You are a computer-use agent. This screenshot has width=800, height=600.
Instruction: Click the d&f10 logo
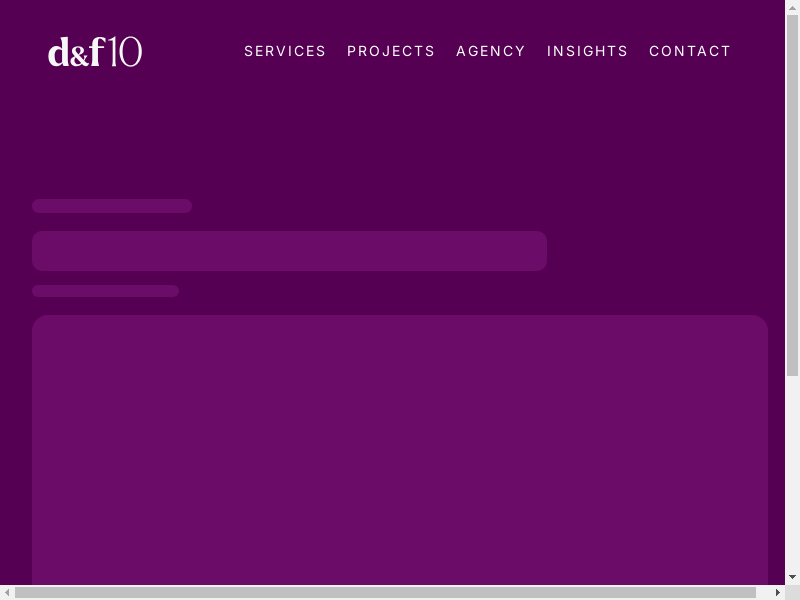[95, 52]
